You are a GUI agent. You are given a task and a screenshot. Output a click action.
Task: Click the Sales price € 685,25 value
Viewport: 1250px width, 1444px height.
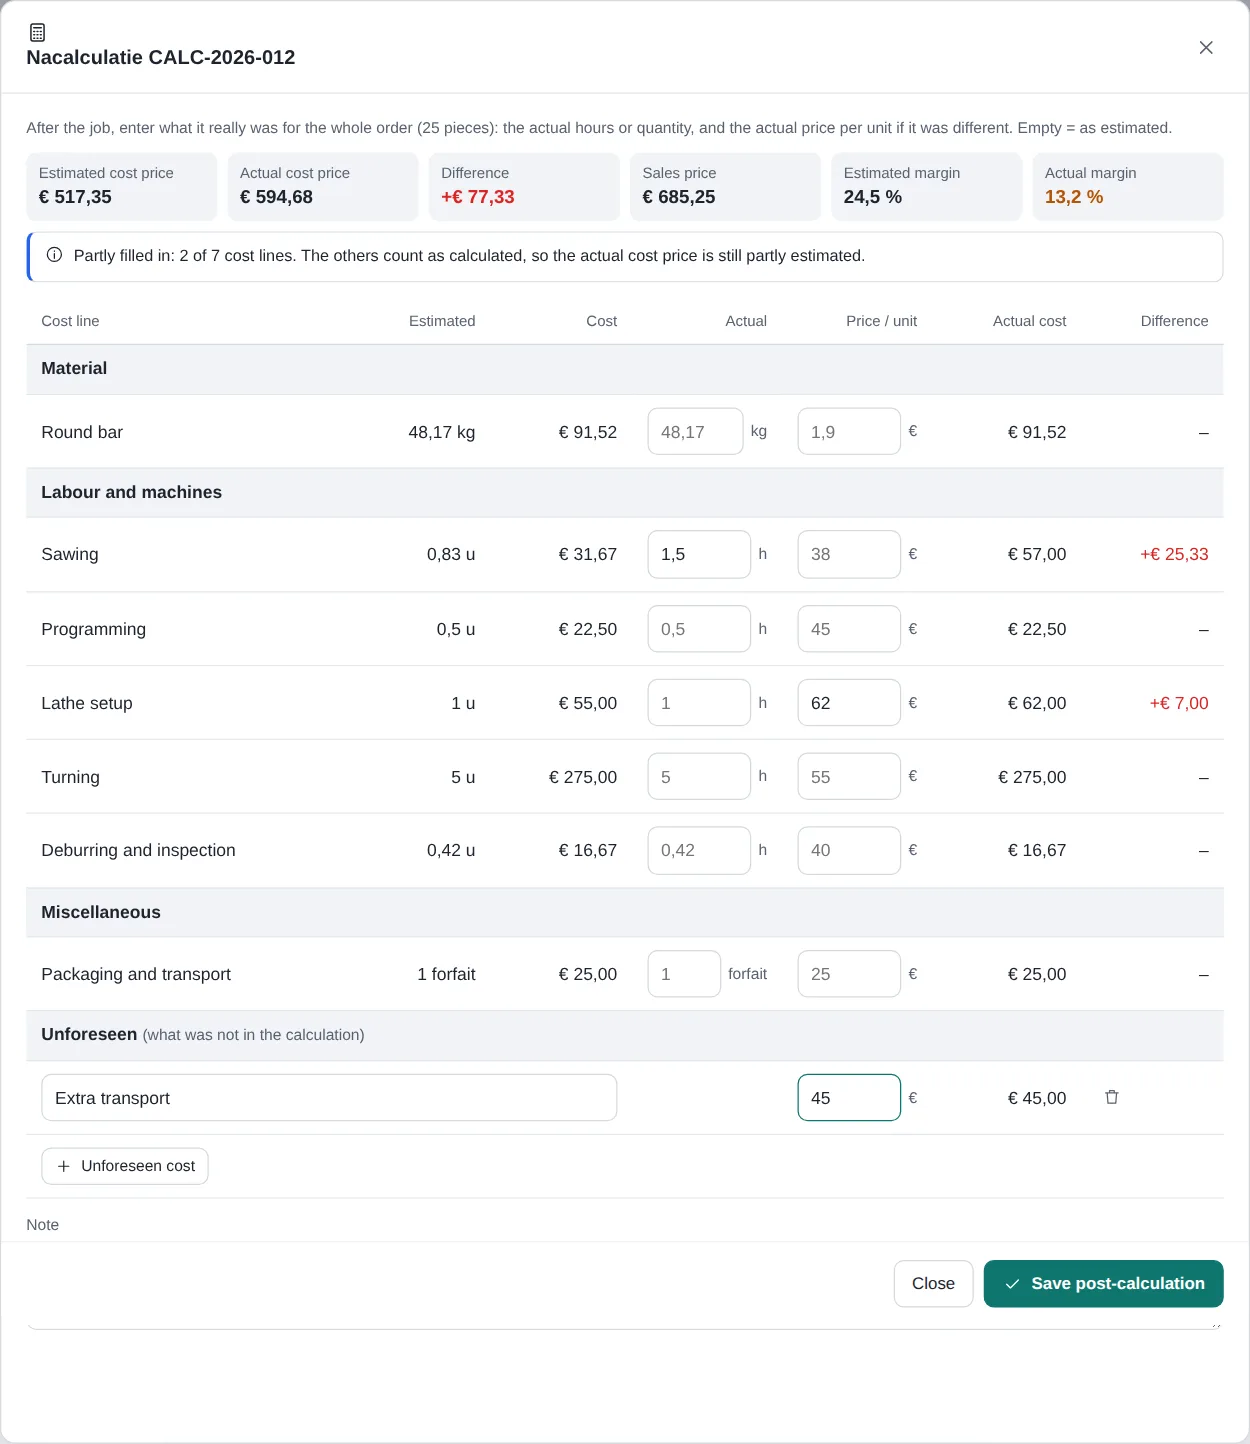point(679,197)
